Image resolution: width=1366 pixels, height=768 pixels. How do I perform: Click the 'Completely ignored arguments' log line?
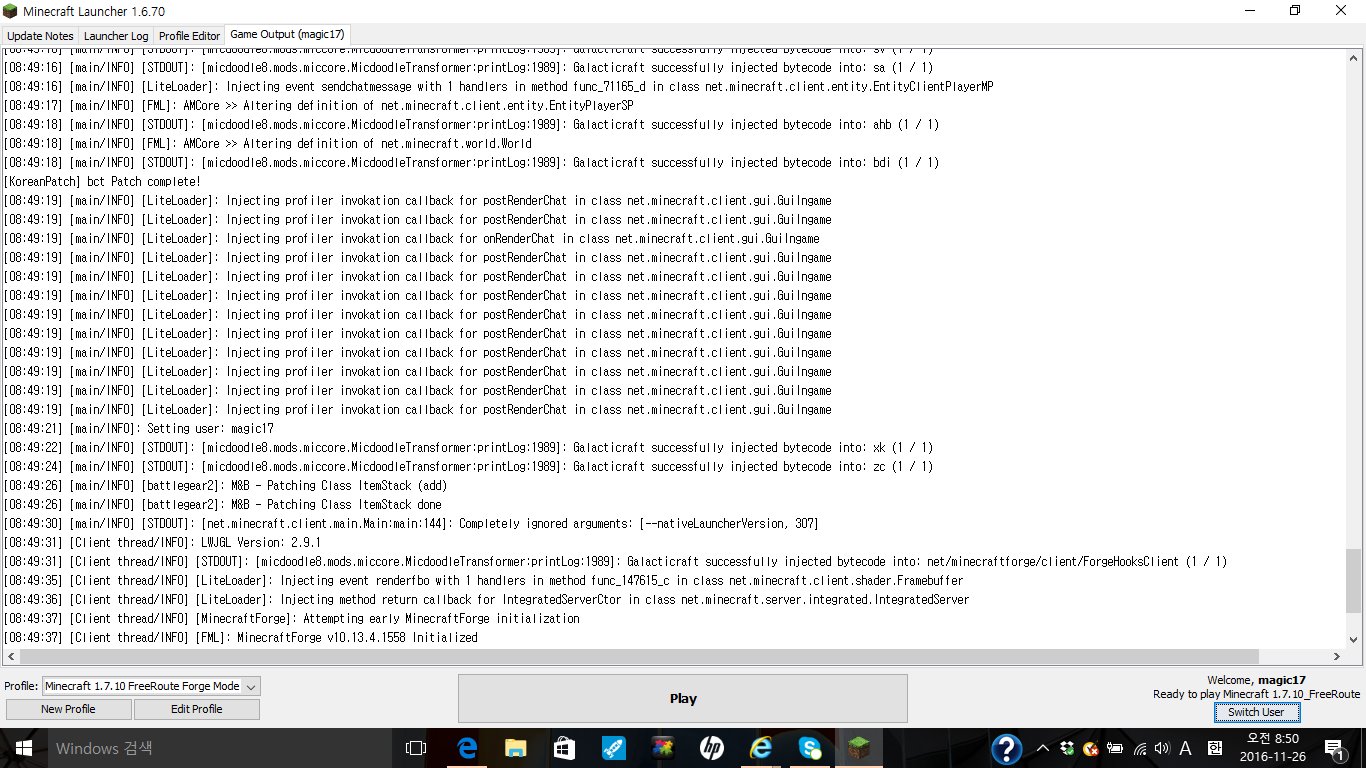click(x=411, y=523)
